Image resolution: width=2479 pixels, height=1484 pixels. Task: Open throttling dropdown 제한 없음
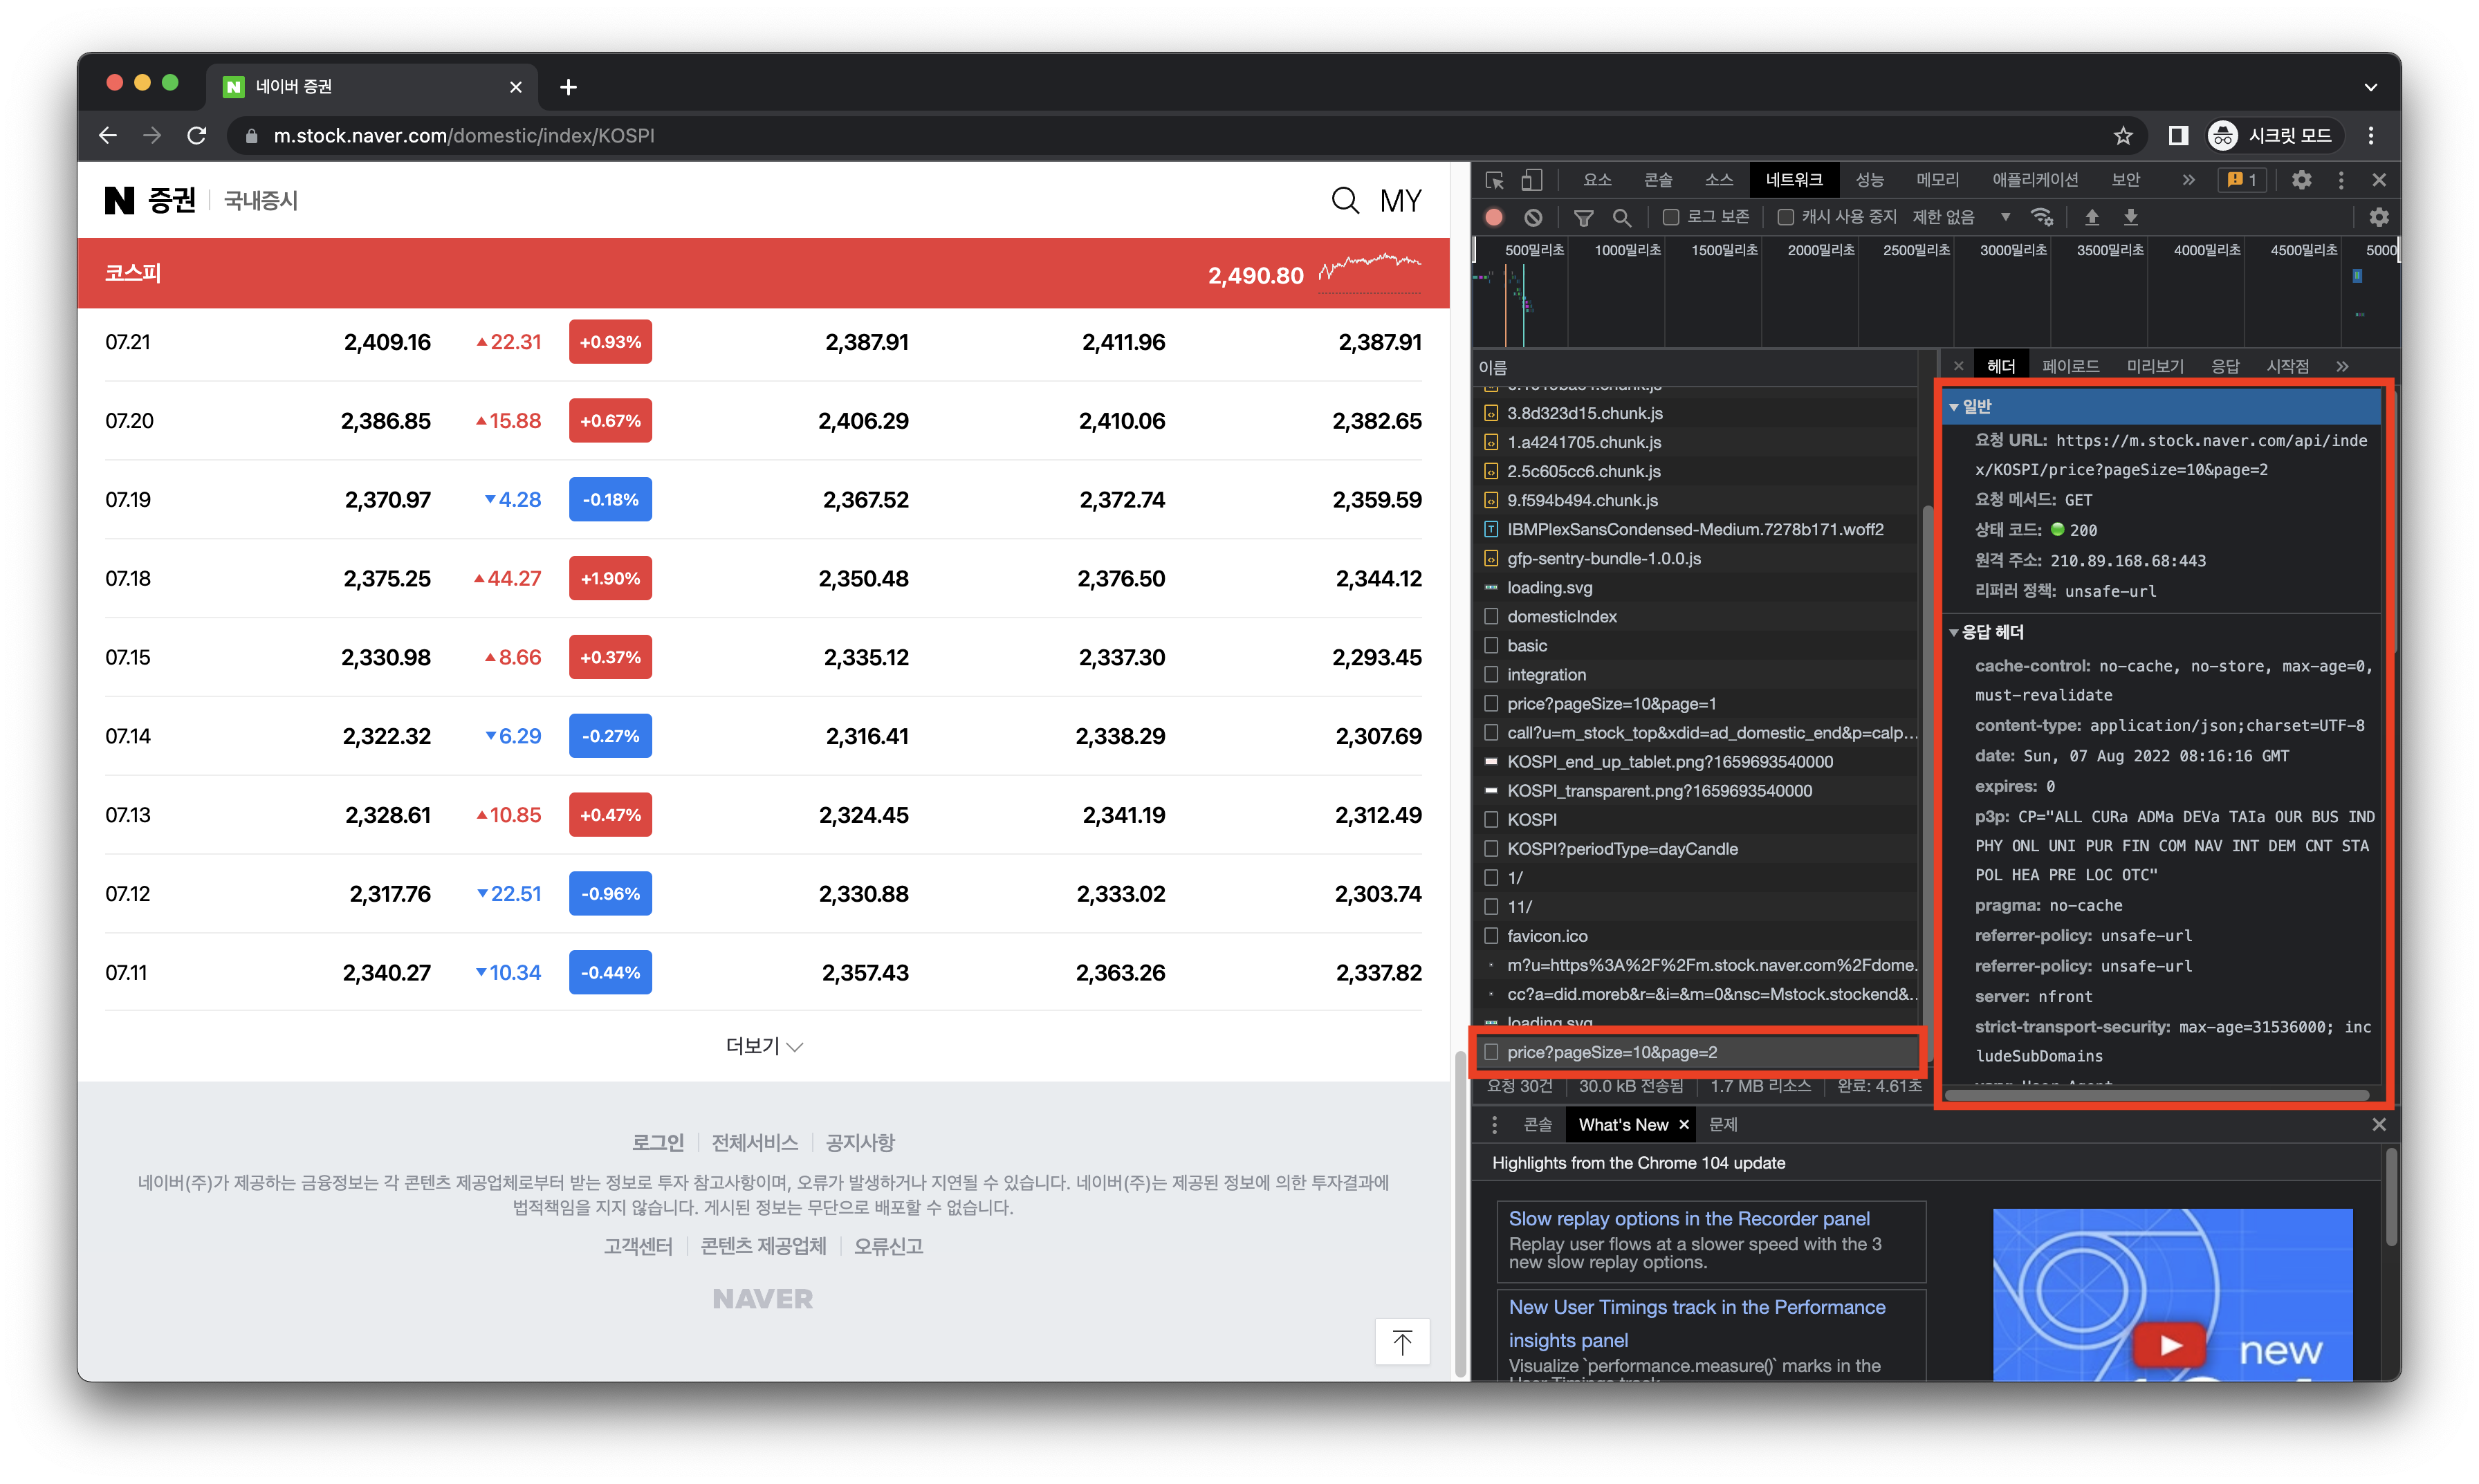click(1961, 217)
